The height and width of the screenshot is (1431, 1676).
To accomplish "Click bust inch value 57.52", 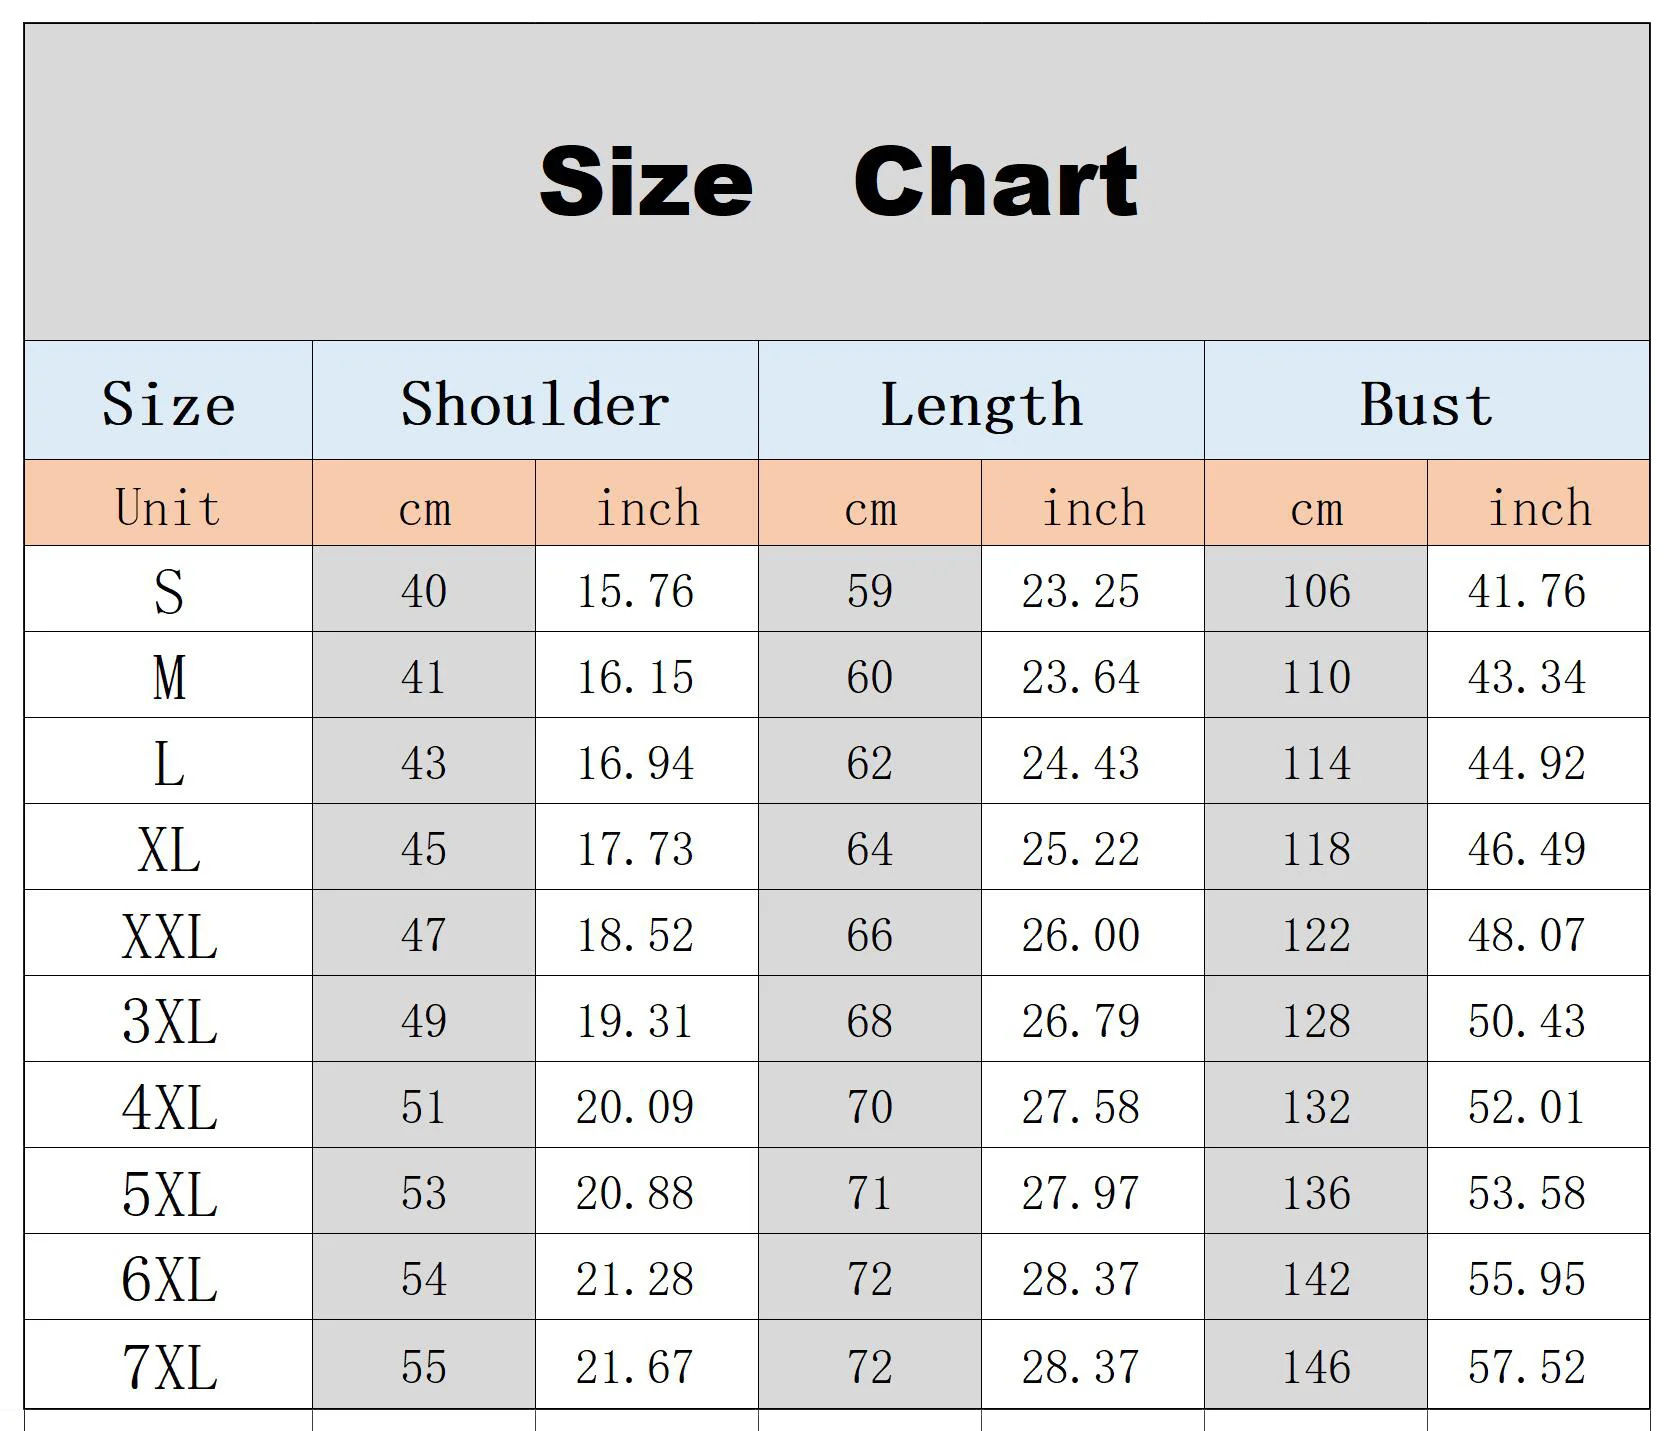I will (1527, 1367).
